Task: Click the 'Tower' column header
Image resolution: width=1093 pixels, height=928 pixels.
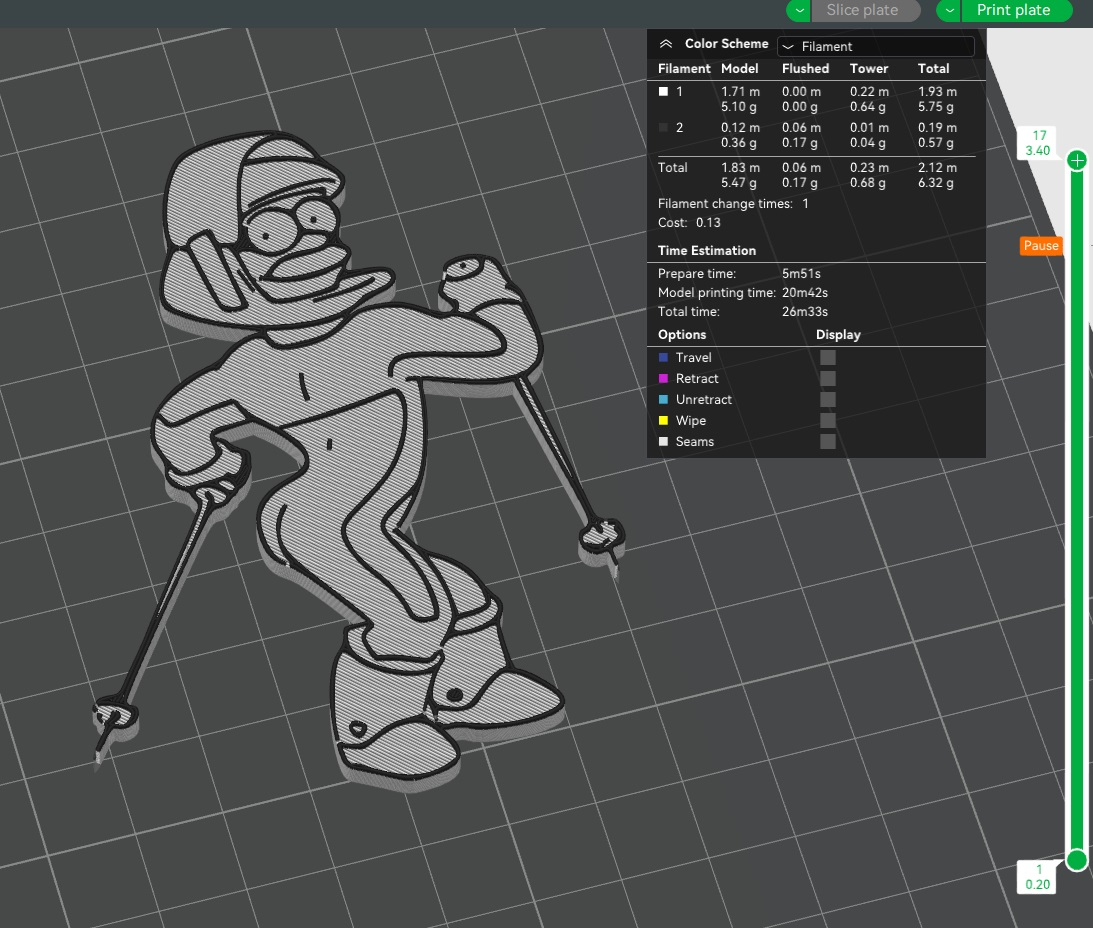Action: 869,68
